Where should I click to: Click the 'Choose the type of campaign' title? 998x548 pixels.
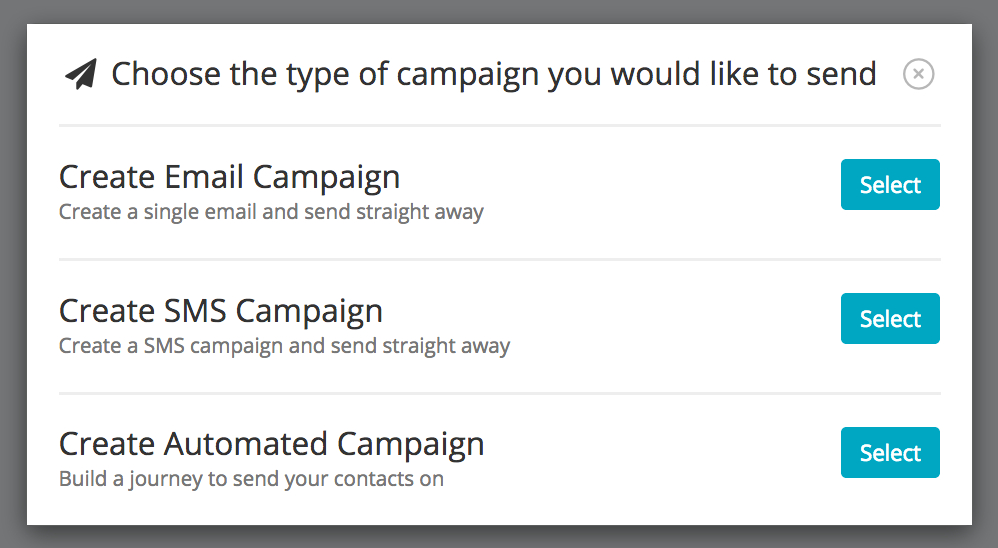(494, 74)
